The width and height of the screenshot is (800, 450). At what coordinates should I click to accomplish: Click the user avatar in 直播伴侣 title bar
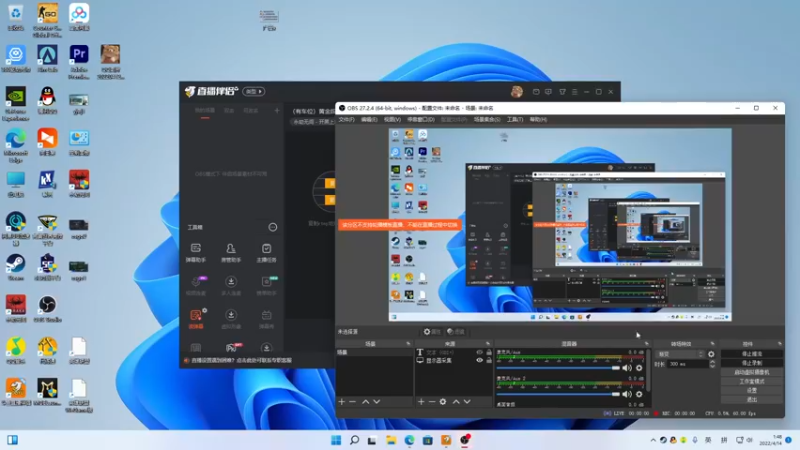tap(516, 92)
